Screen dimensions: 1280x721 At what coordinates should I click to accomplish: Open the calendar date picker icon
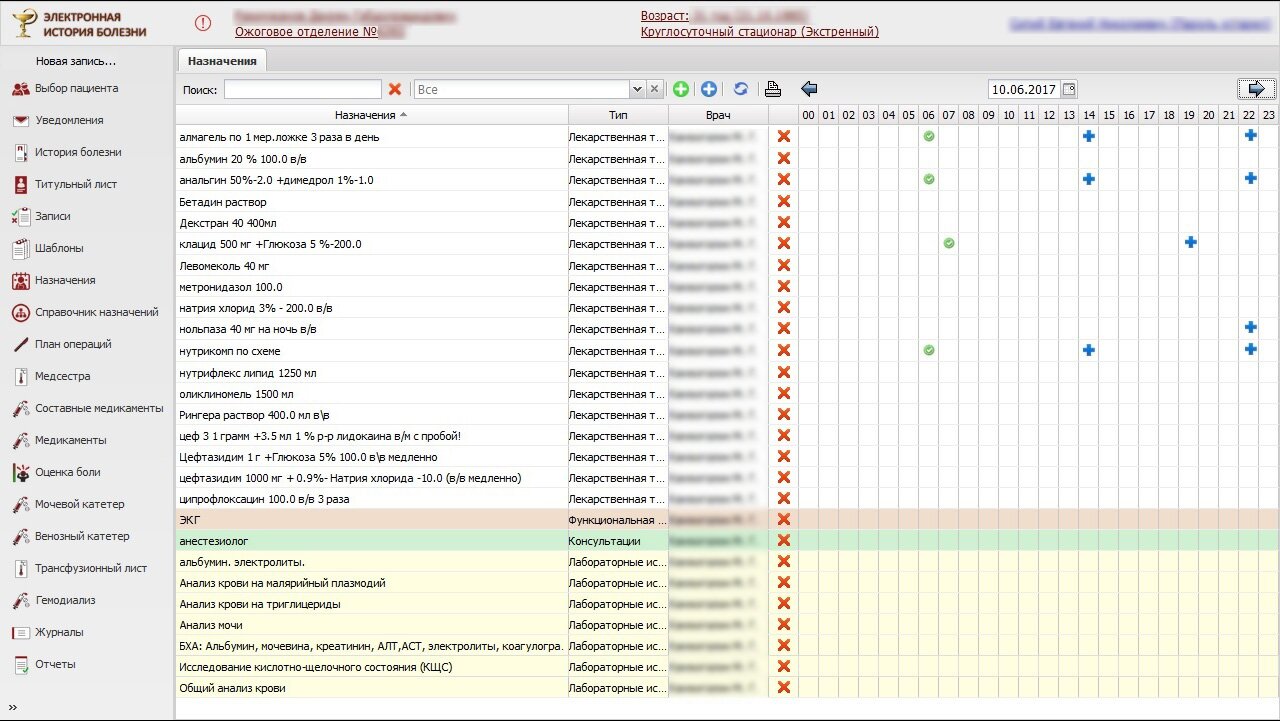point(1069,89)
